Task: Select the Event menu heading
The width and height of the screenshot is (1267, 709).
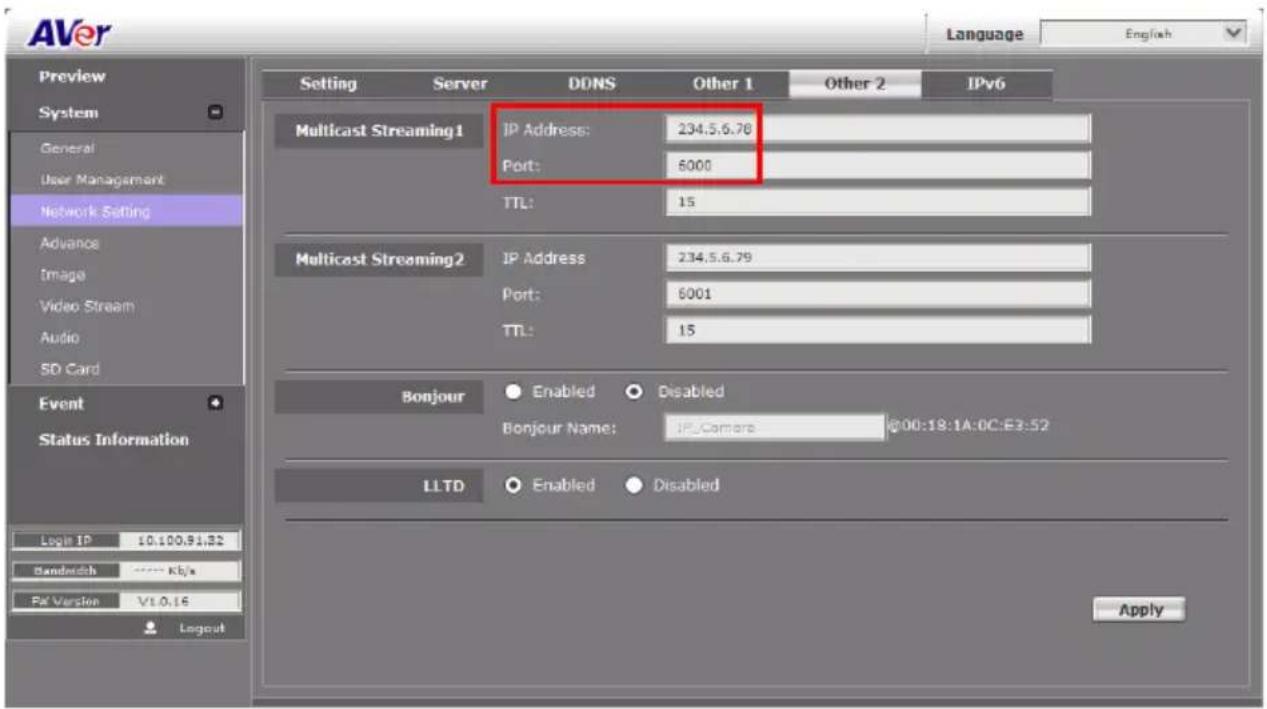Action: (x=61, y=403)
